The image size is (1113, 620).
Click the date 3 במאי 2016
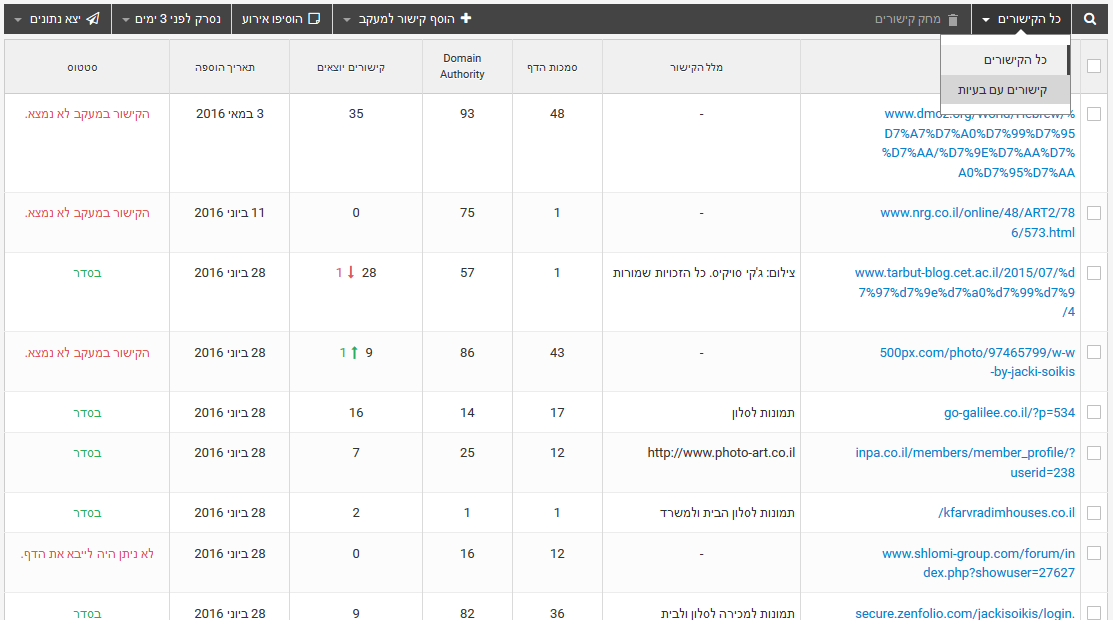[x=229, y=114]
